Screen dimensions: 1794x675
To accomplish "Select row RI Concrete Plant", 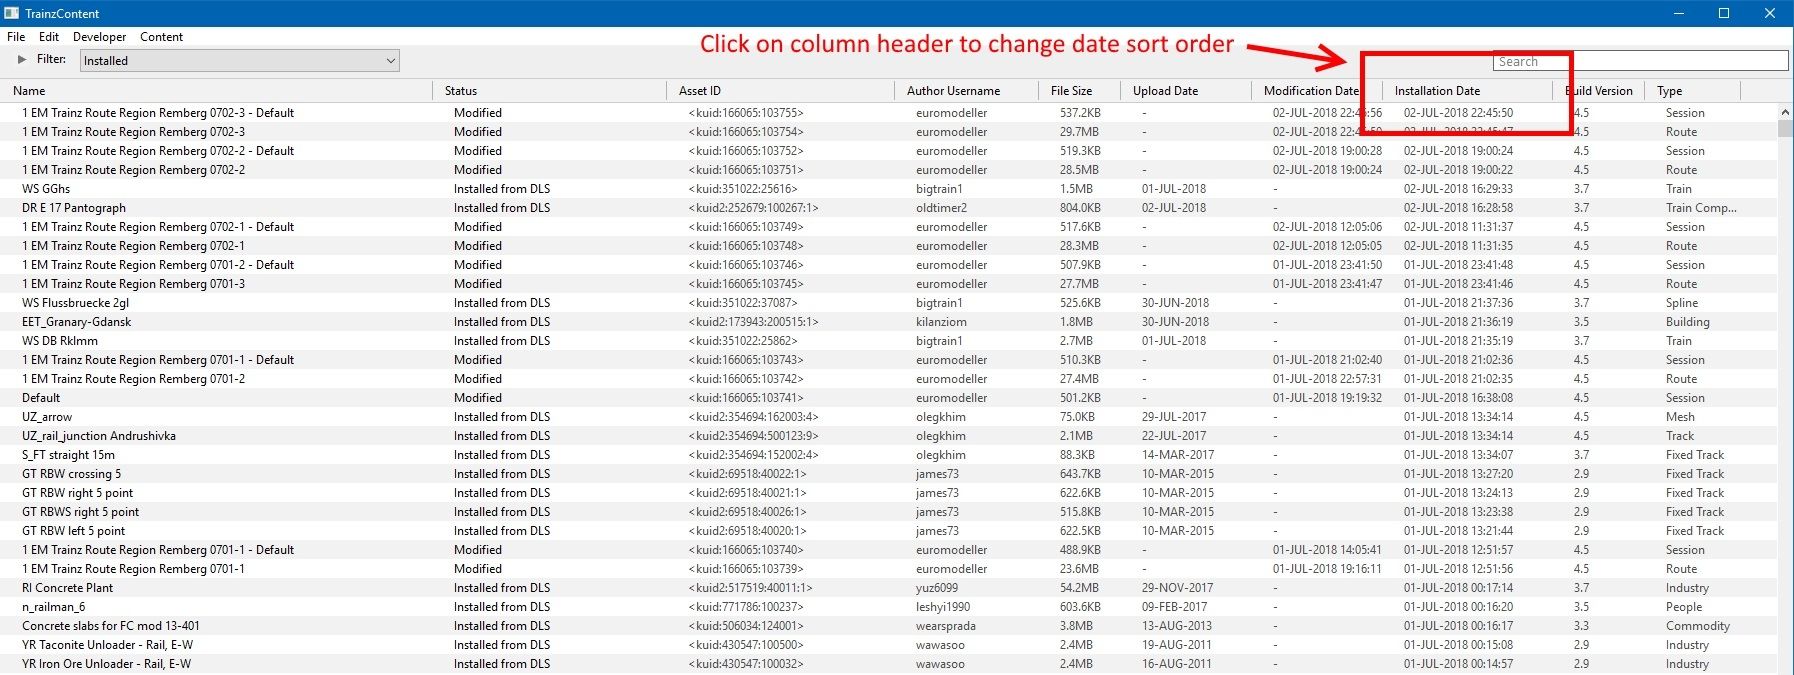I will [890, 588].
